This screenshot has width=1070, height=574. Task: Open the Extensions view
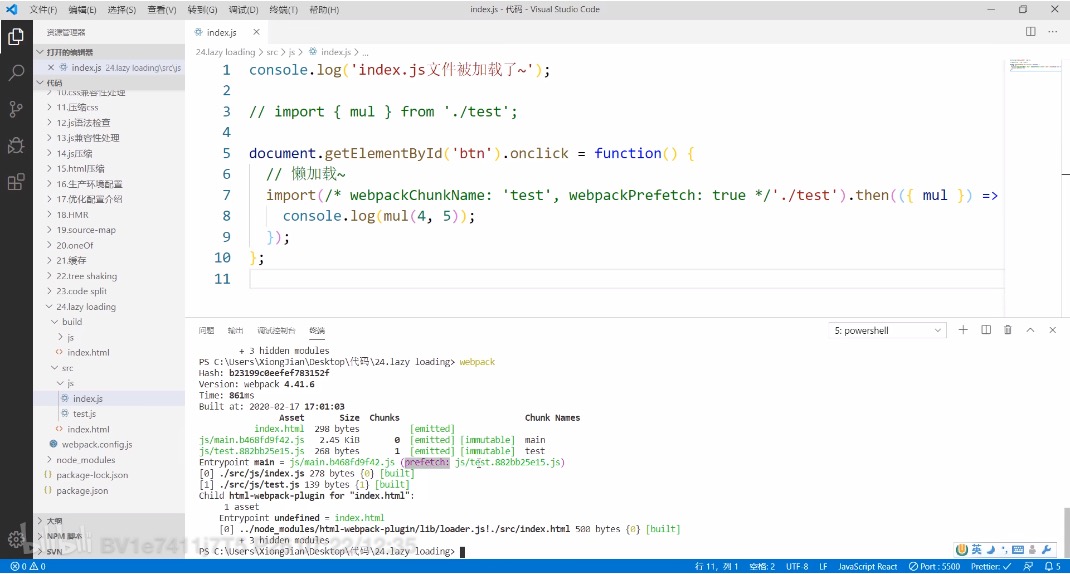[16, 182]
